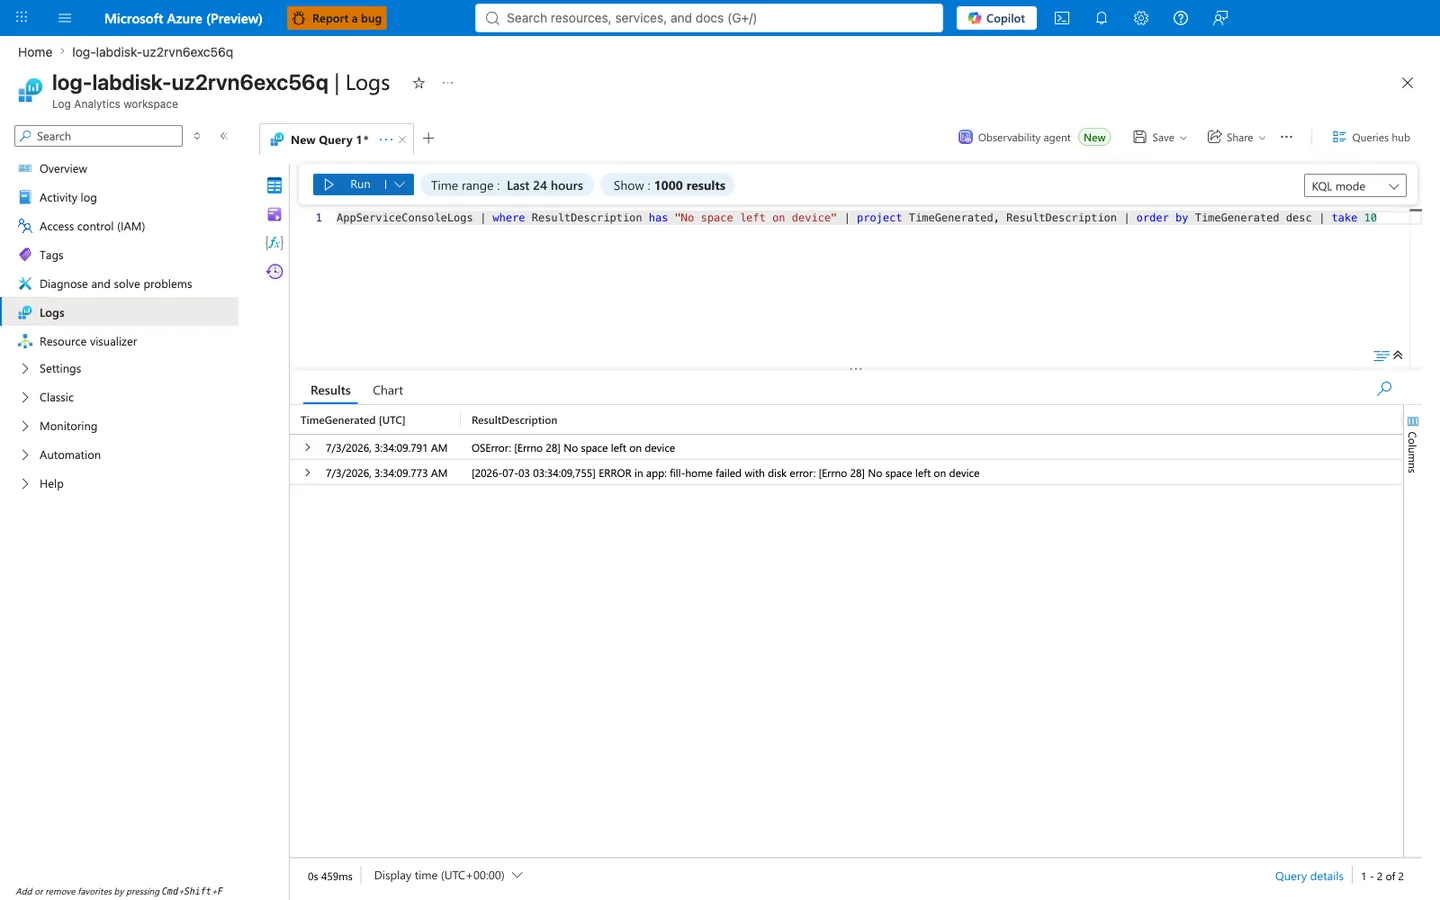Open the Columns side panel
Viewport: 1440px width, 900px height.
click(1412, 444)
